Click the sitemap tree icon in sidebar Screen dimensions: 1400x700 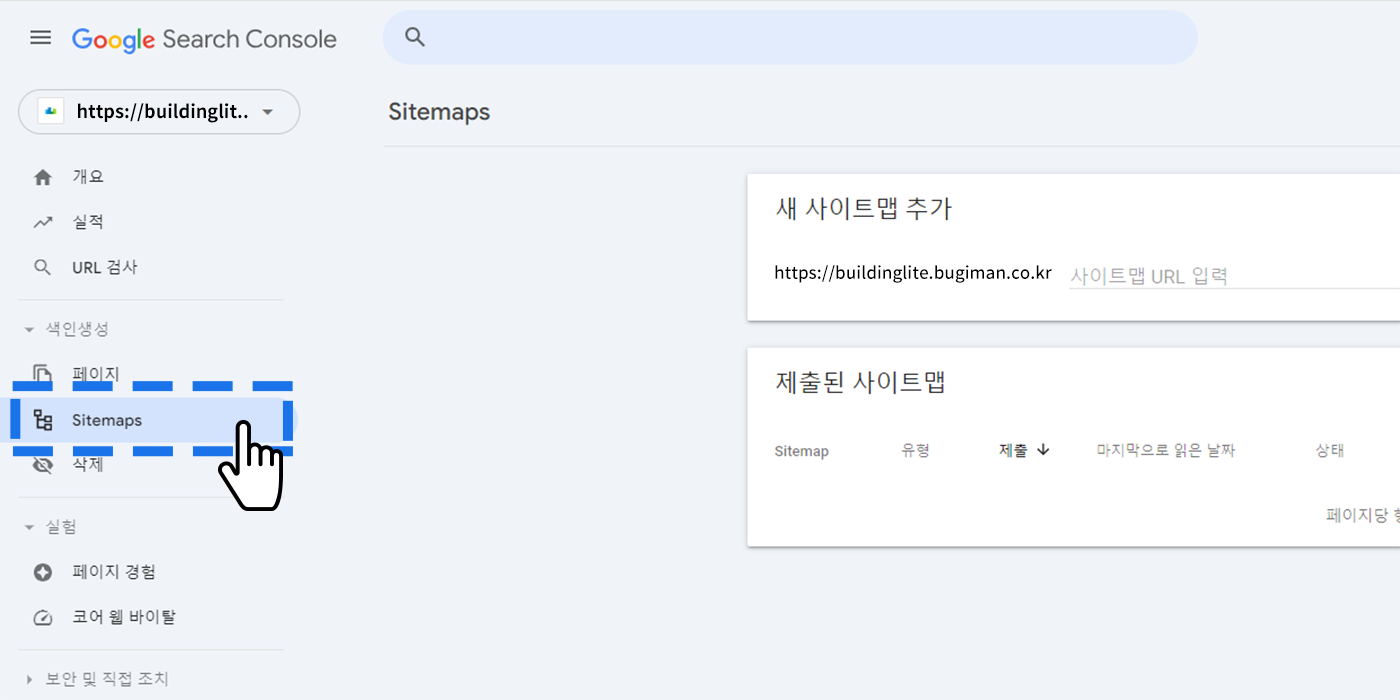tap(43, 420)
